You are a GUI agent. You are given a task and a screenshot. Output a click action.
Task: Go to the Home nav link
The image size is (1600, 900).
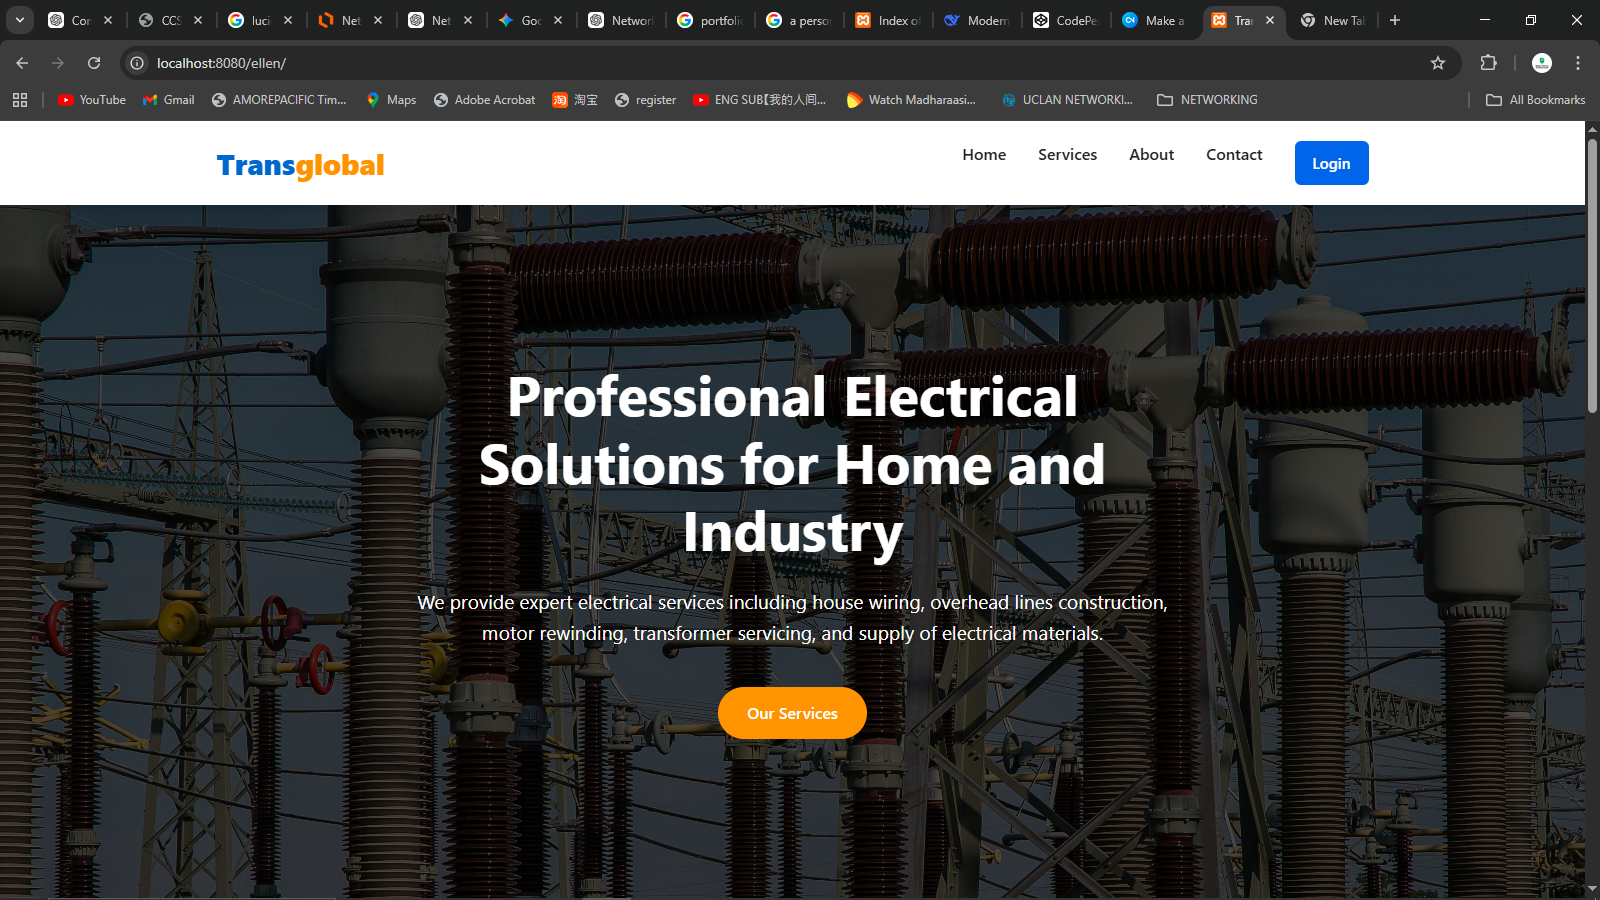pyautogui.click(x=984, y=155)
